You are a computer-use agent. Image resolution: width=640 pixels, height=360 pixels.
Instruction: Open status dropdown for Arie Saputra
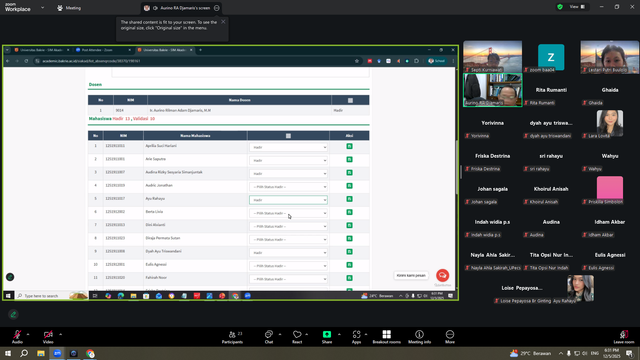pyautogui.click(x=288, y=160)
